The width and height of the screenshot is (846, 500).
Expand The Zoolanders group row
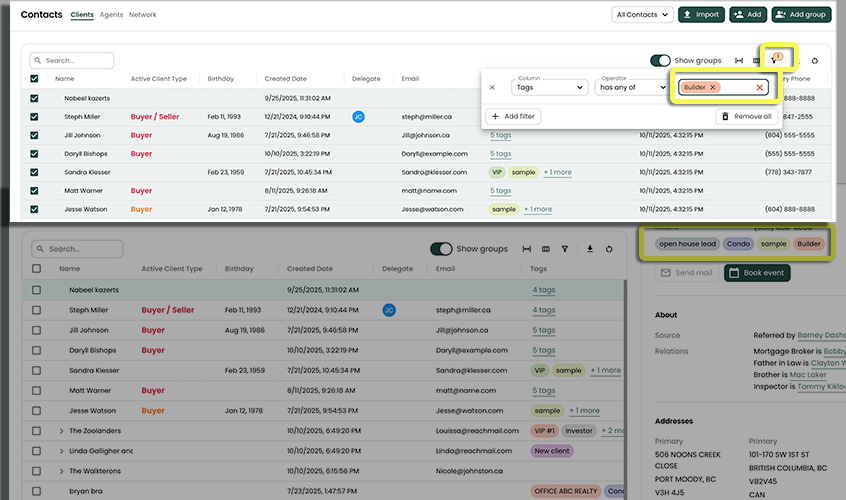click(x=61, y=431)
